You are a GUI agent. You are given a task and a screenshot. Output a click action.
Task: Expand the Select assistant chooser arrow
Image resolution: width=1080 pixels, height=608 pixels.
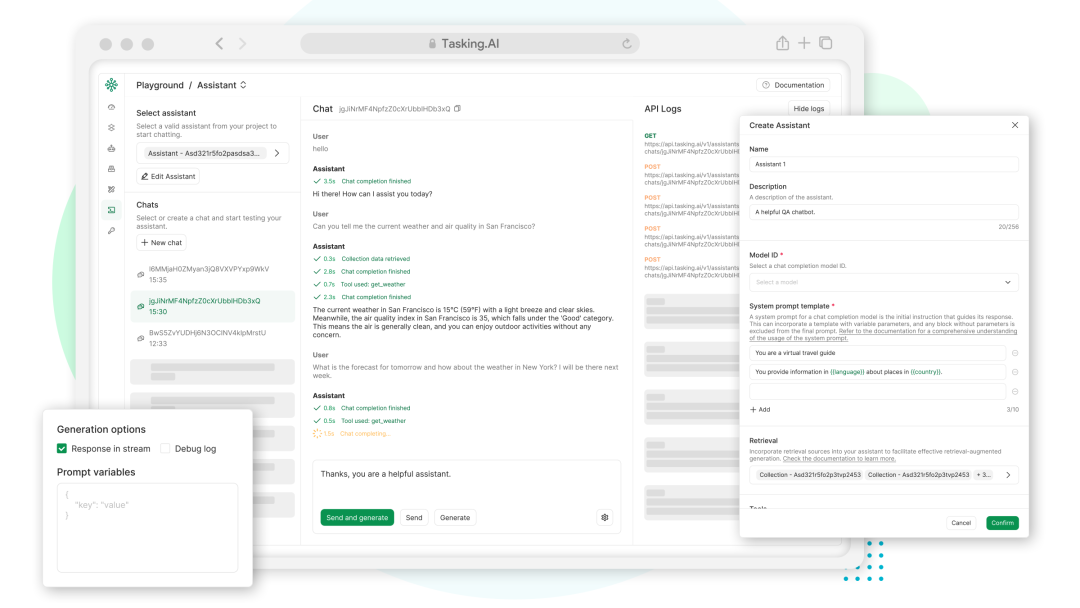click(x=278, y=153)
